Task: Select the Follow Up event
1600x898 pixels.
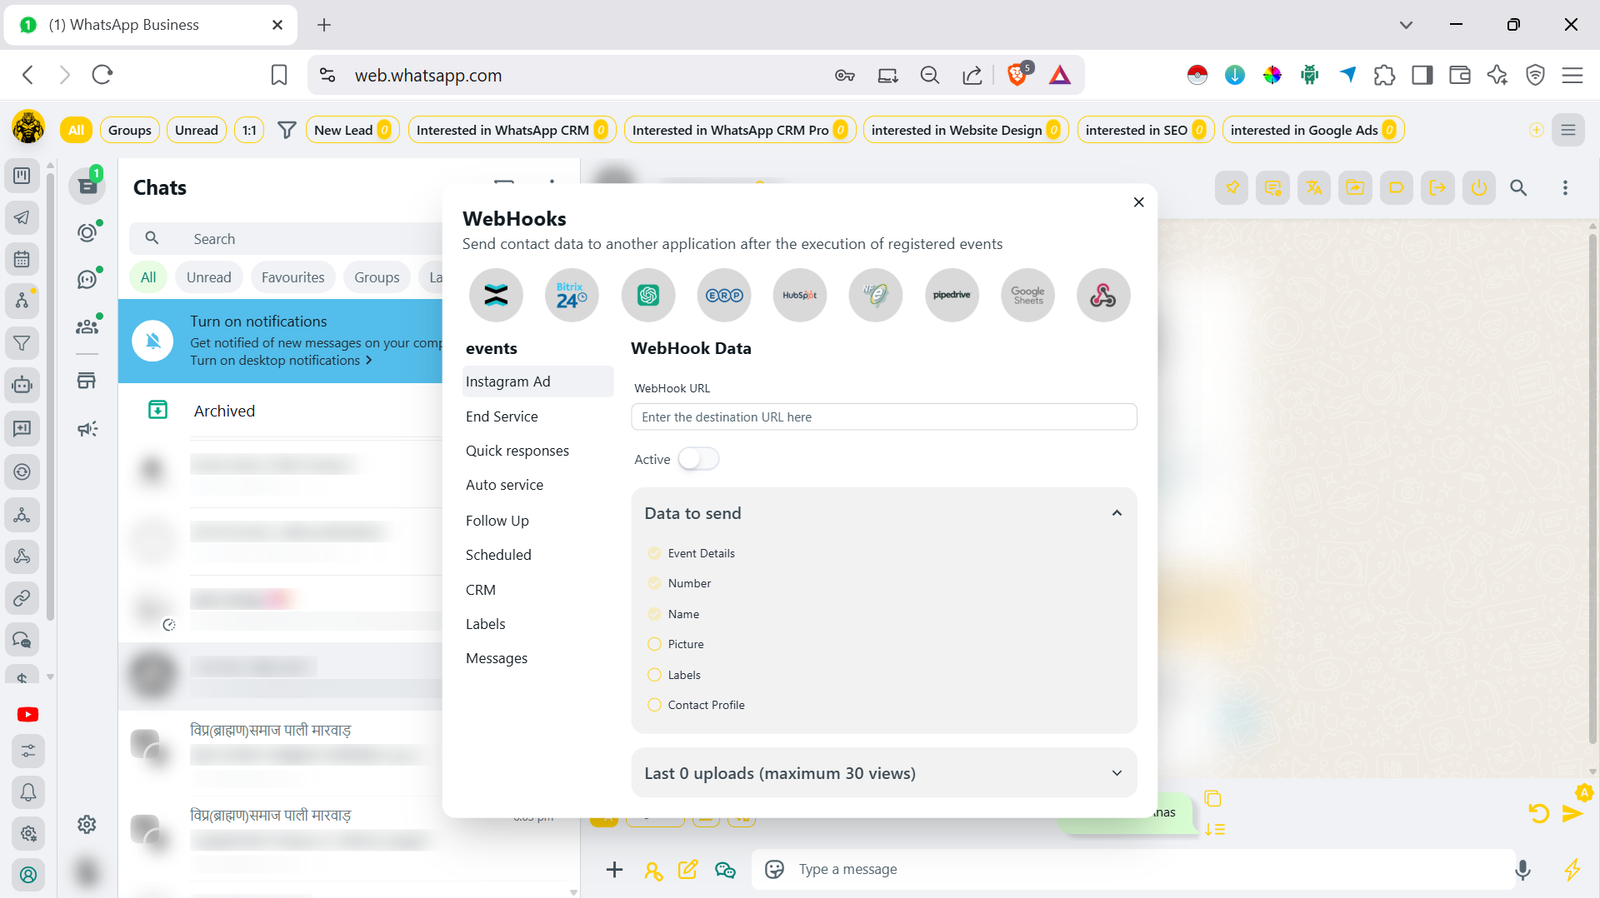Action: coord(497,521)
